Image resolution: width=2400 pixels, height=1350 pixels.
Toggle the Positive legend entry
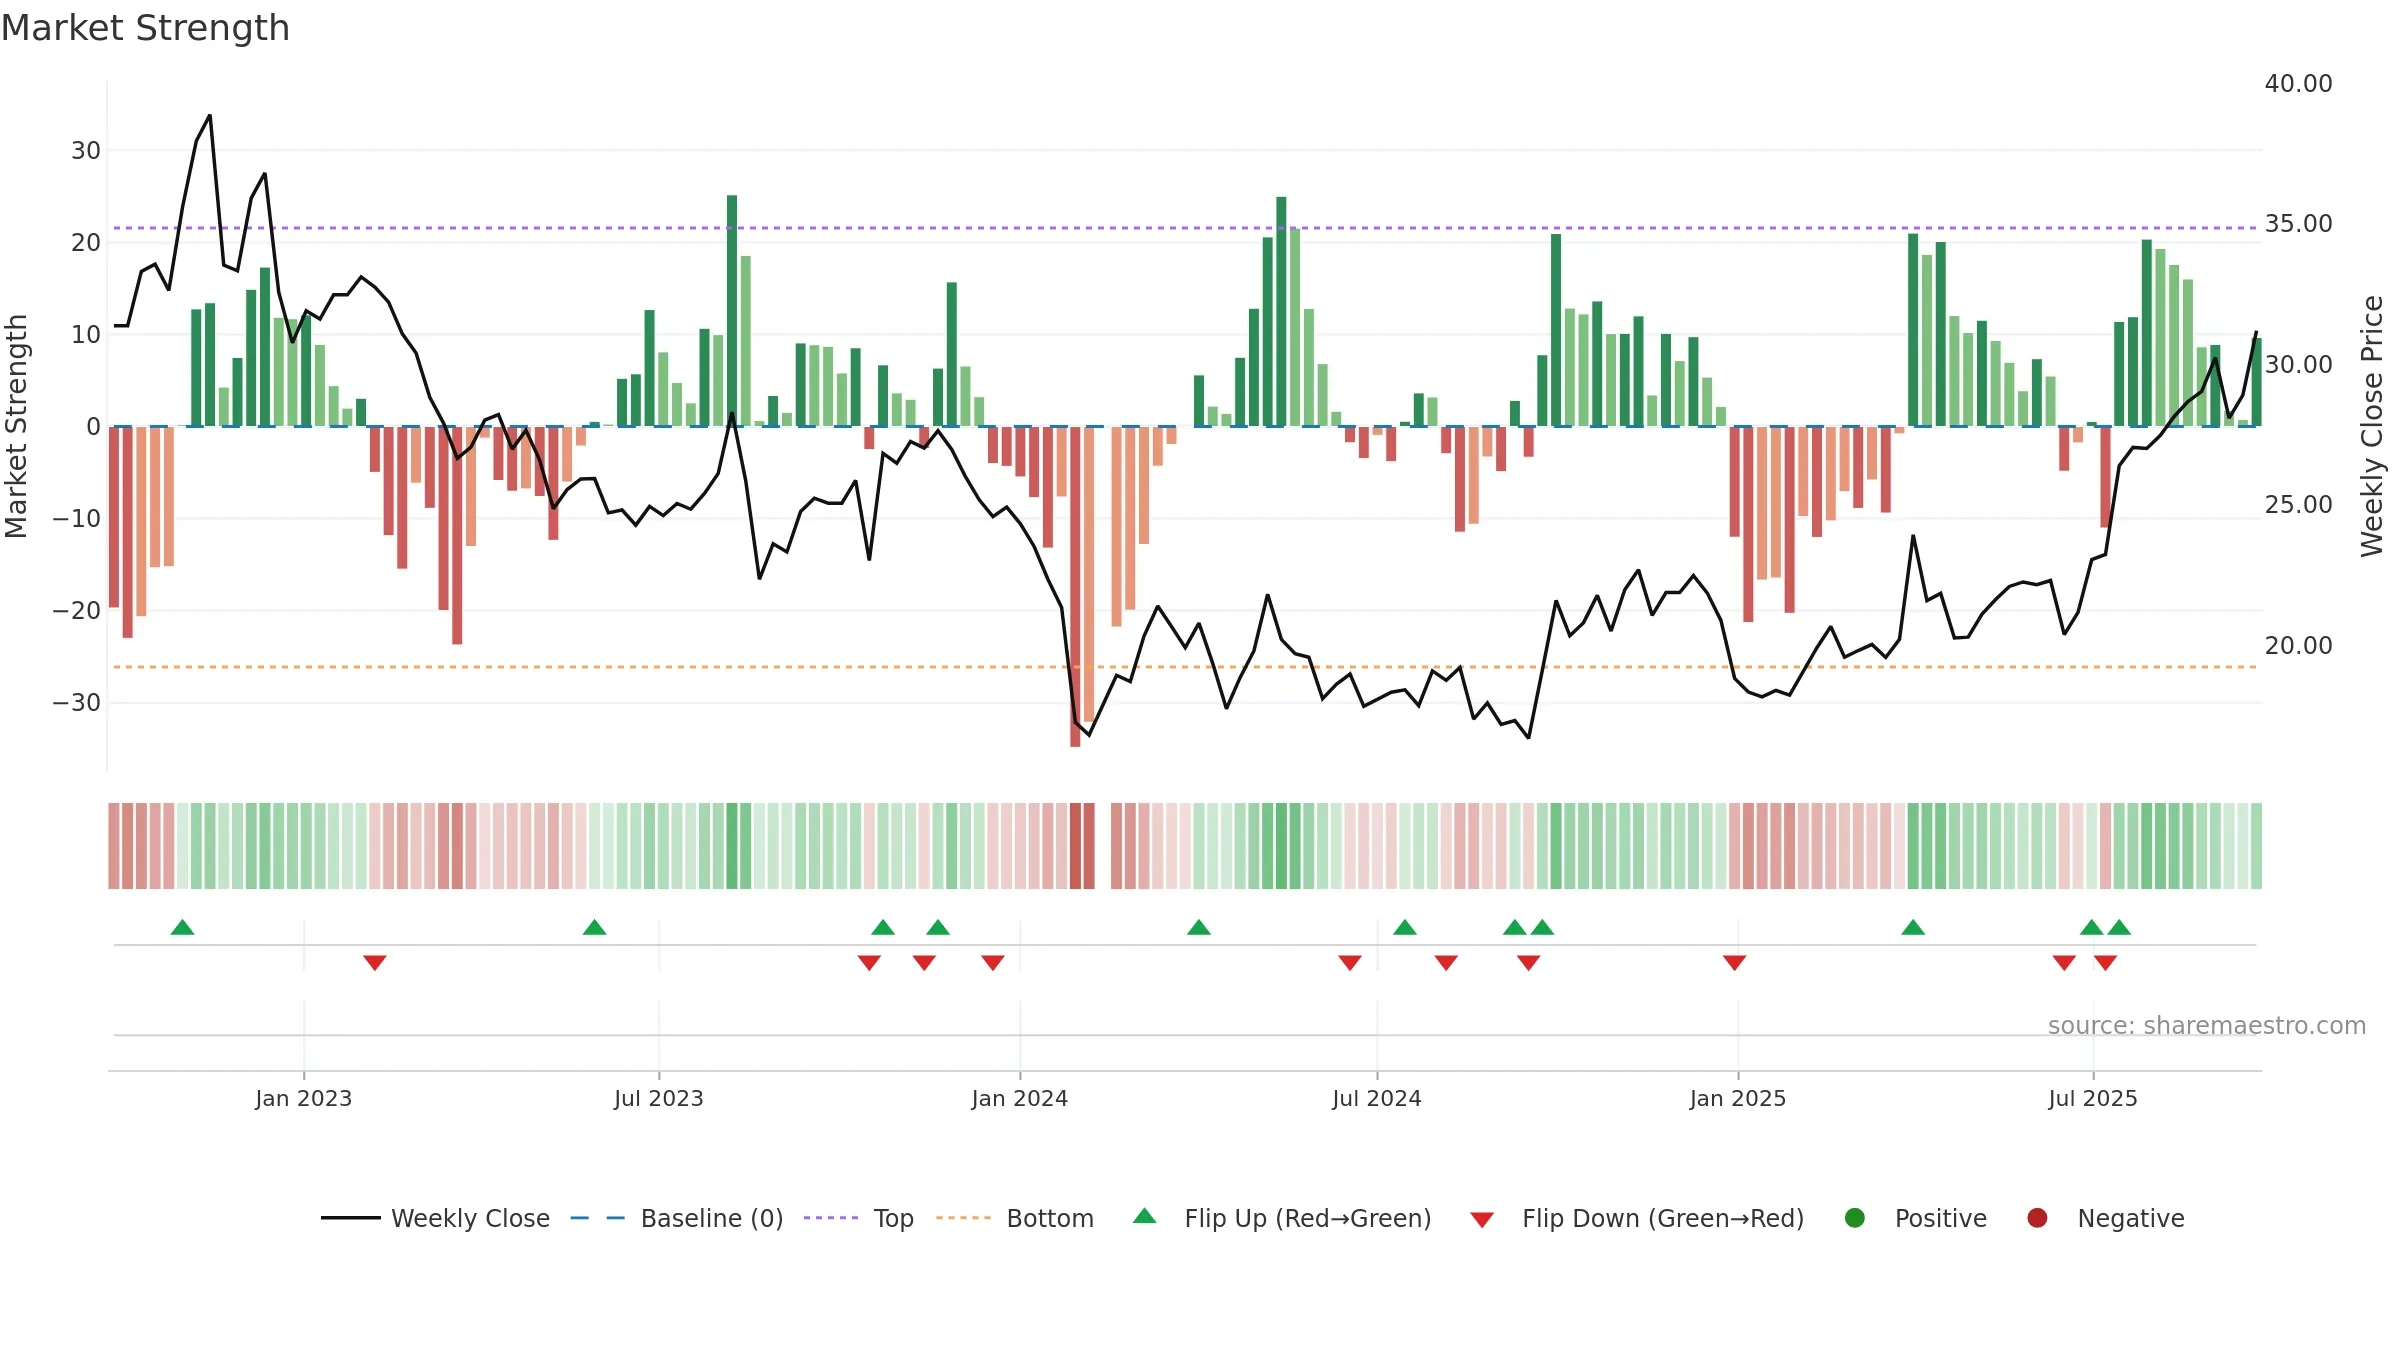(x=1915, y=1218)
